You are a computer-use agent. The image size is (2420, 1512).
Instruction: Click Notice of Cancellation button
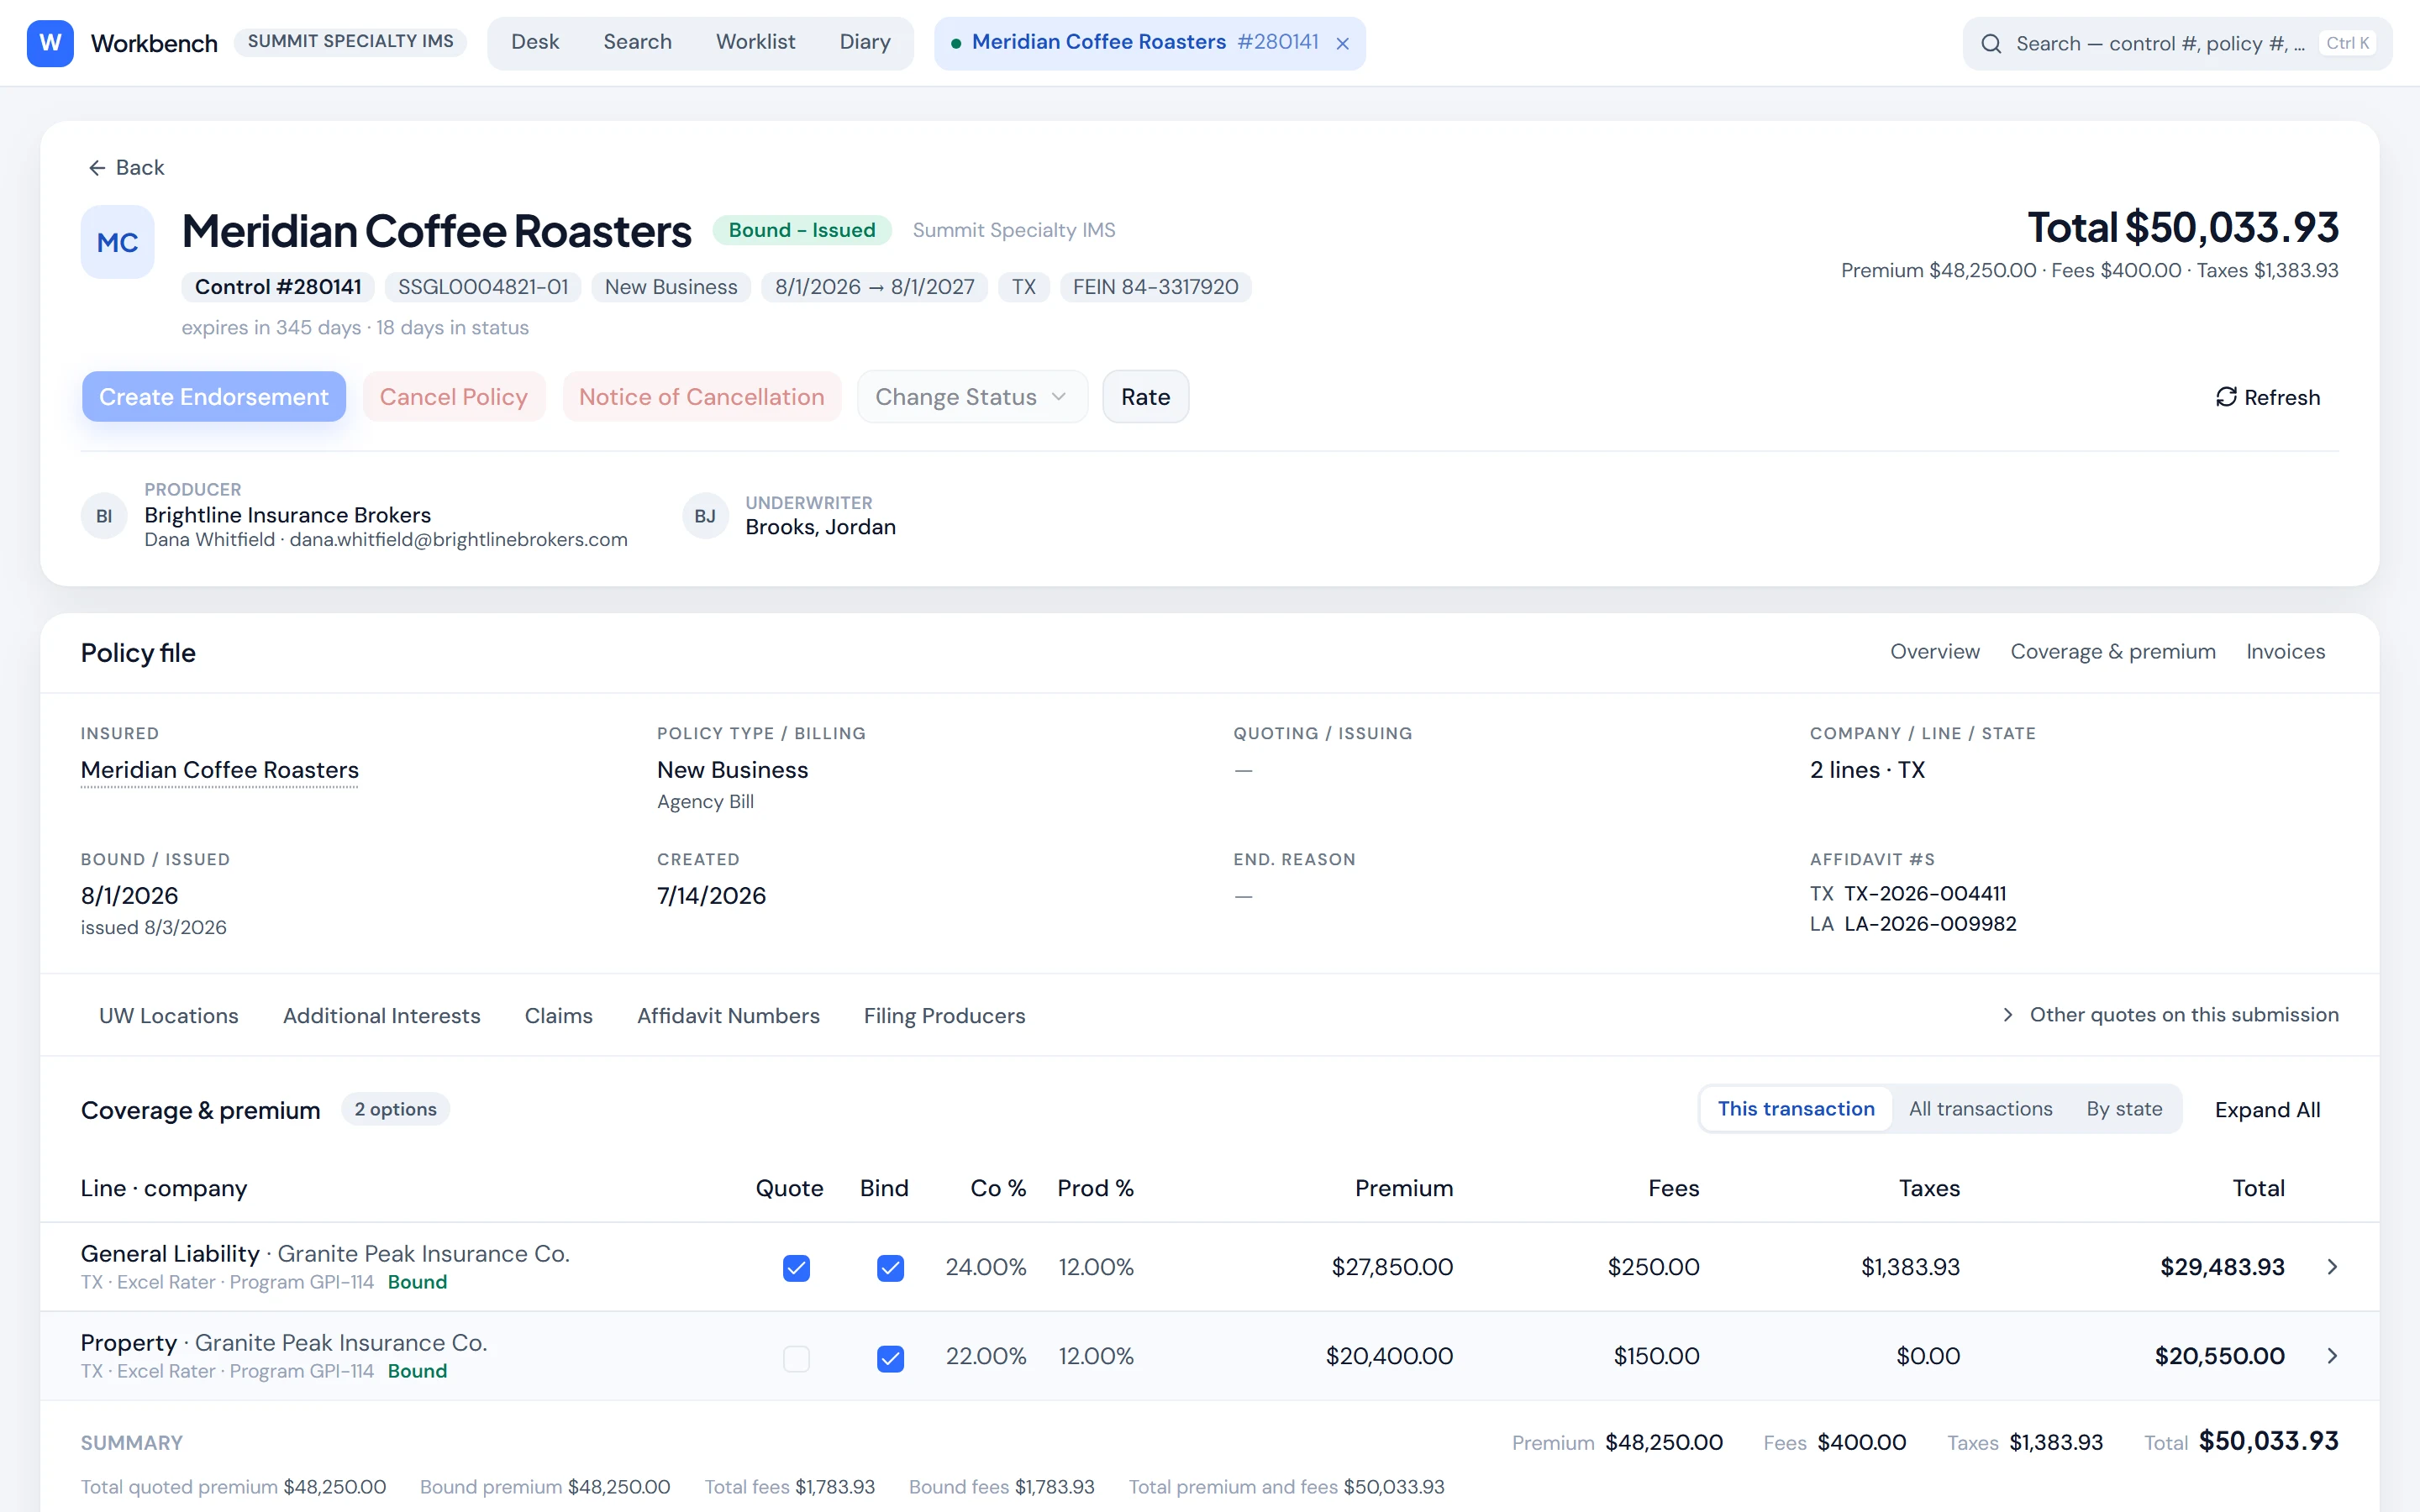tap(702, 397)
